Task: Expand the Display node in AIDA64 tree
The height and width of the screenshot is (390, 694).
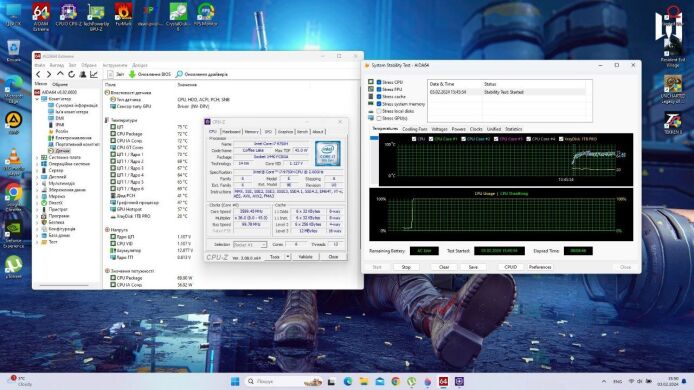Action: coord(37,177)
